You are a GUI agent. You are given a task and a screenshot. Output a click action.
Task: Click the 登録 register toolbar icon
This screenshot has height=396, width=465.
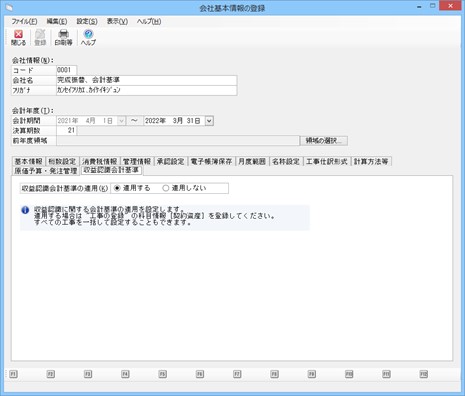point(40,34)
